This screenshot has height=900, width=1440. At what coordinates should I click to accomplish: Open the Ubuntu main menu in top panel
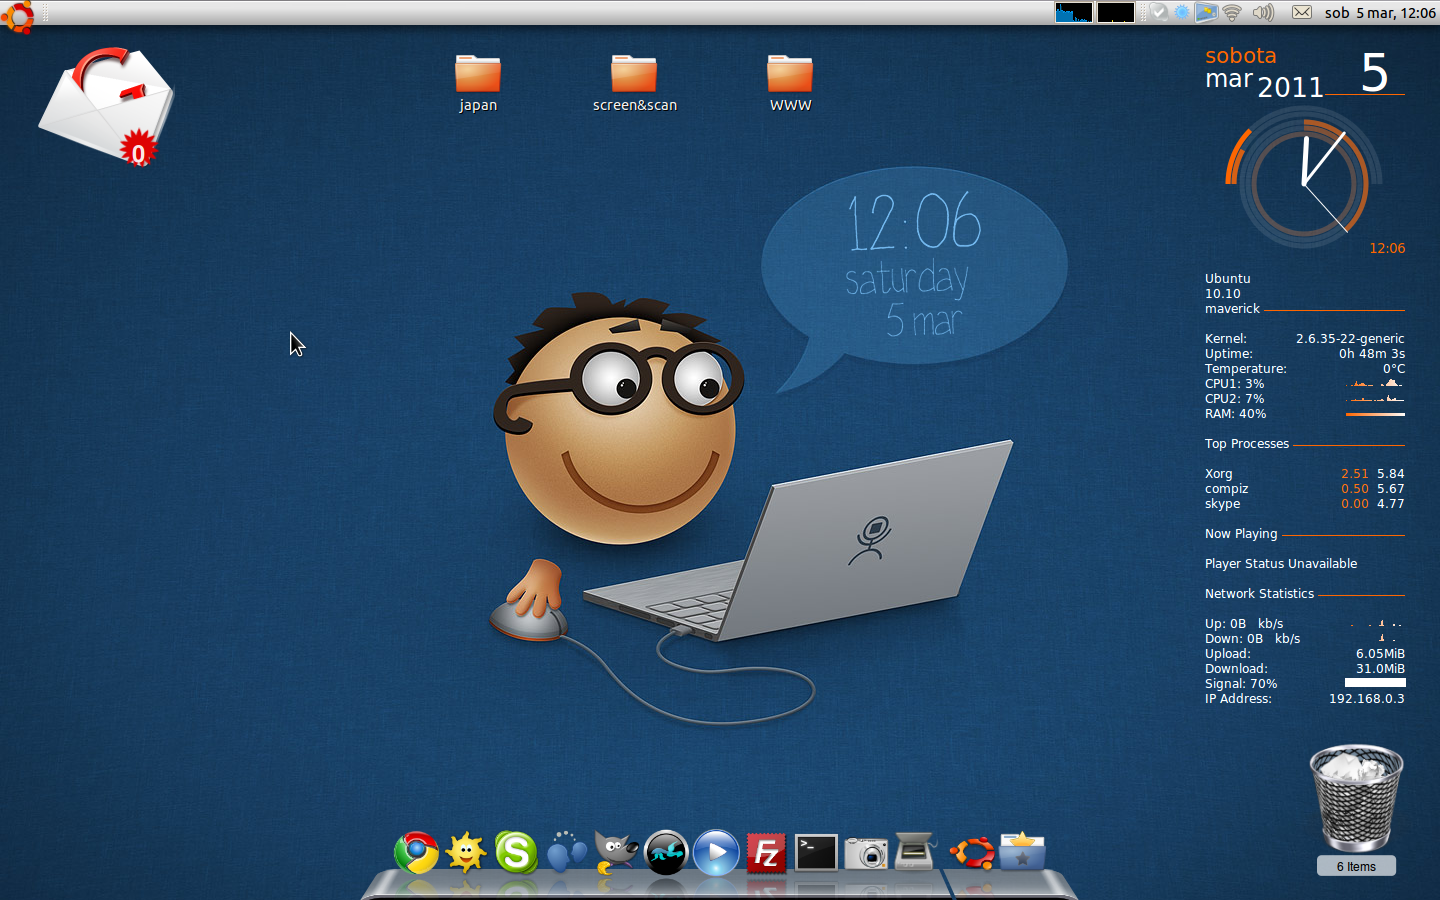[17, 14]
